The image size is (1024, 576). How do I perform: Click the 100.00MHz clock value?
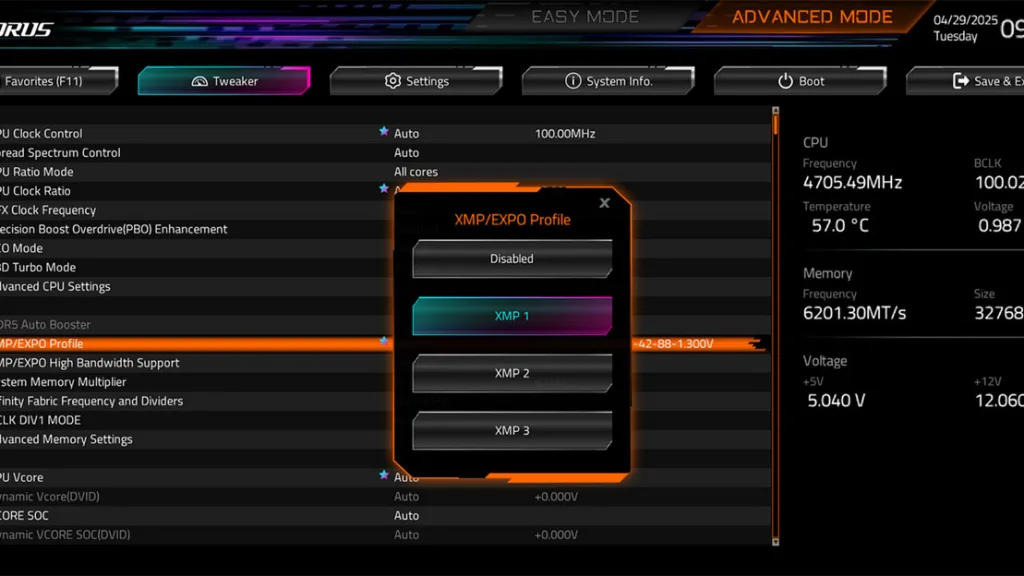click(565, 133)
